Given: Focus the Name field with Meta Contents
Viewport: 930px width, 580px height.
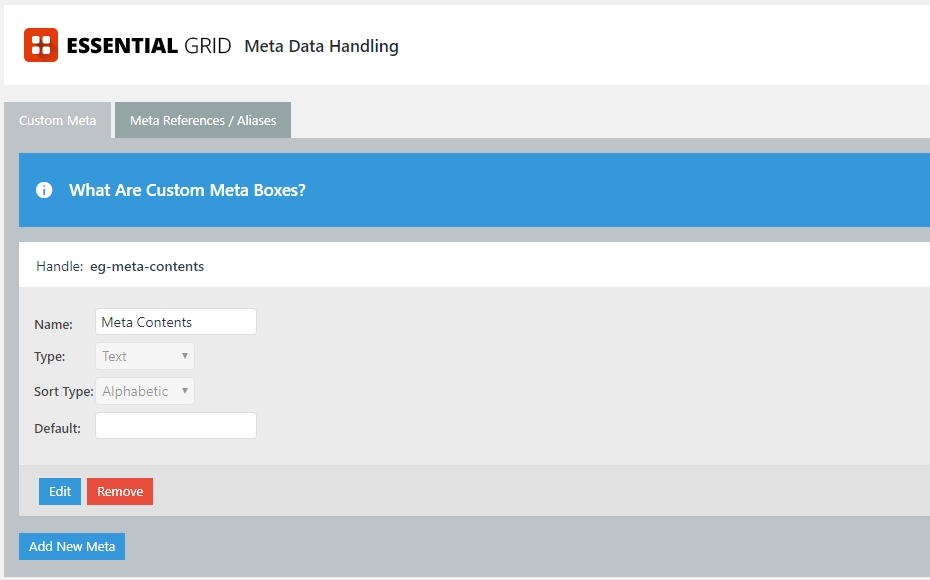Looking at the screenshot, I should (x=176, y=321).
